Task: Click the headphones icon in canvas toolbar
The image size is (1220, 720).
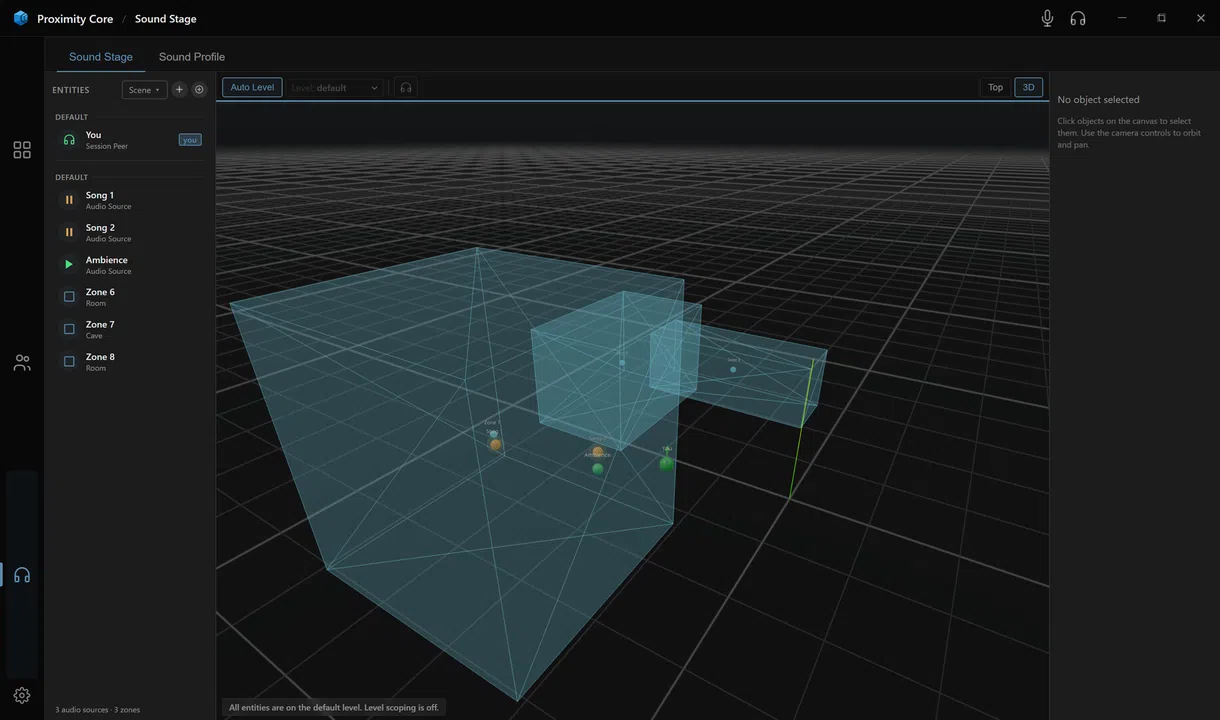Action: pos(406,88)
